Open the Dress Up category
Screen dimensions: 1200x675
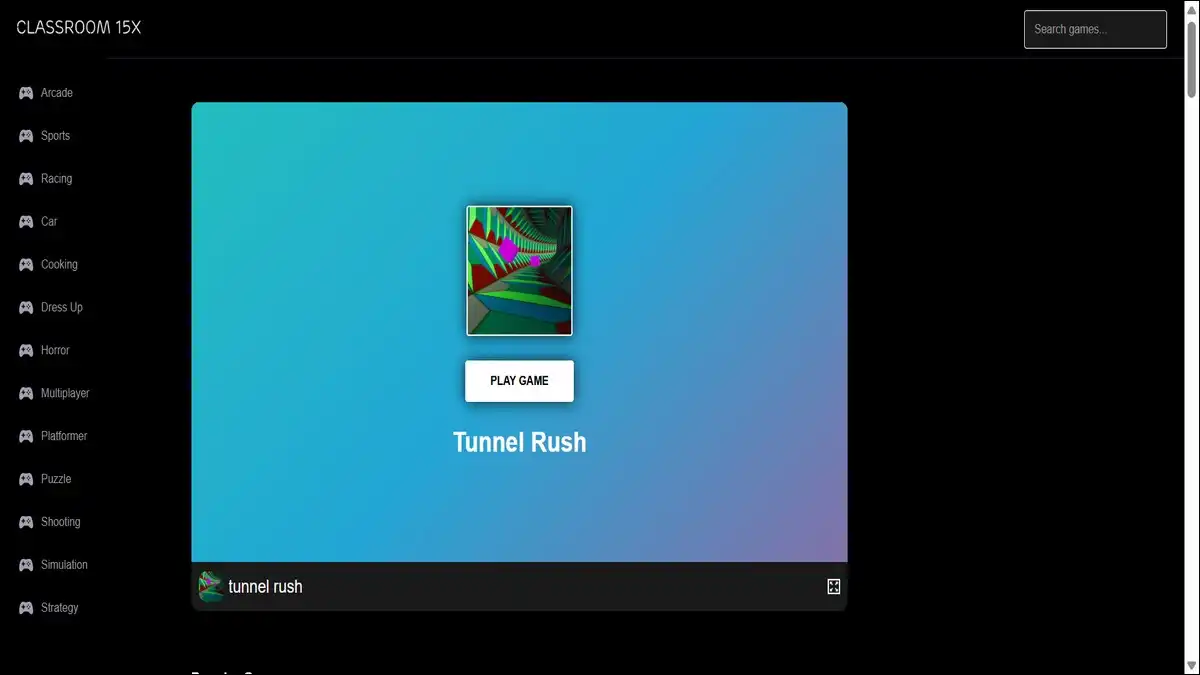tap(62, 308)
